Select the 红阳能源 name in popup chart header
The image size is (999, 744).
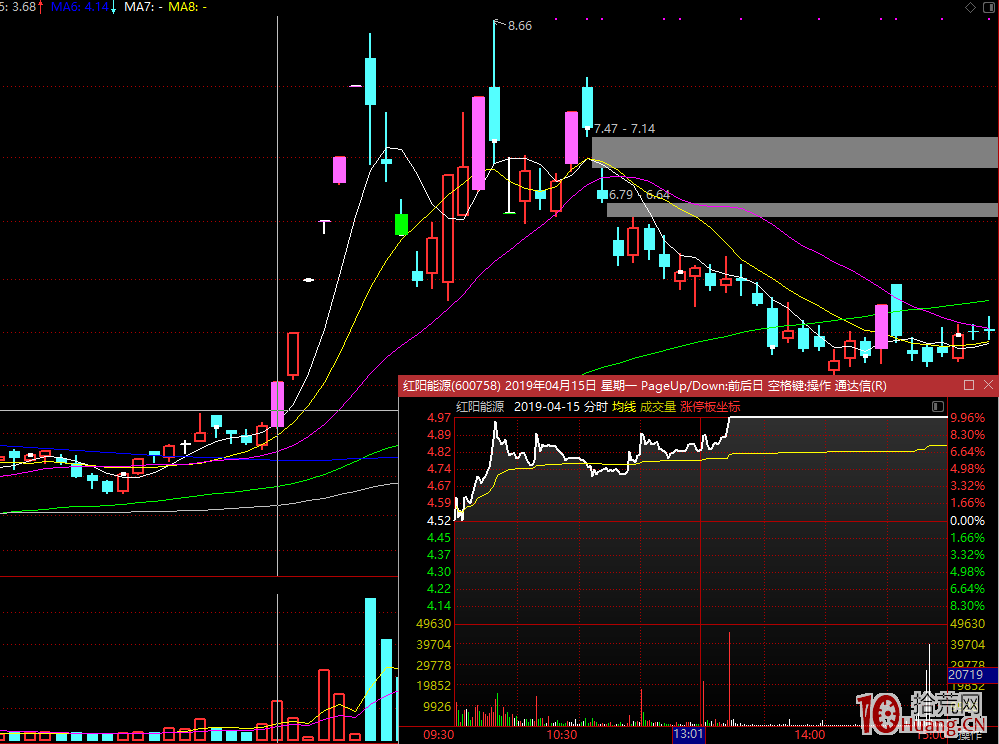pyautogui.click(x=480, y=406)
